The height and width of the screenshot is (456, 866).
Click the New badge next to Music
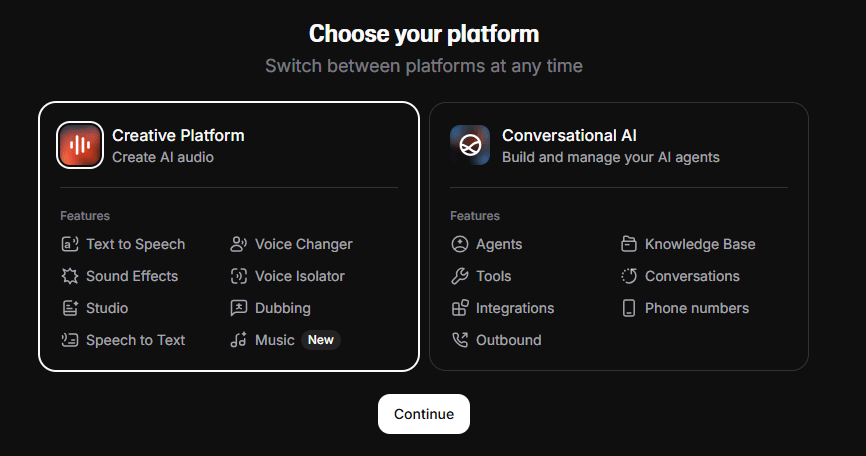pos(320,340)
